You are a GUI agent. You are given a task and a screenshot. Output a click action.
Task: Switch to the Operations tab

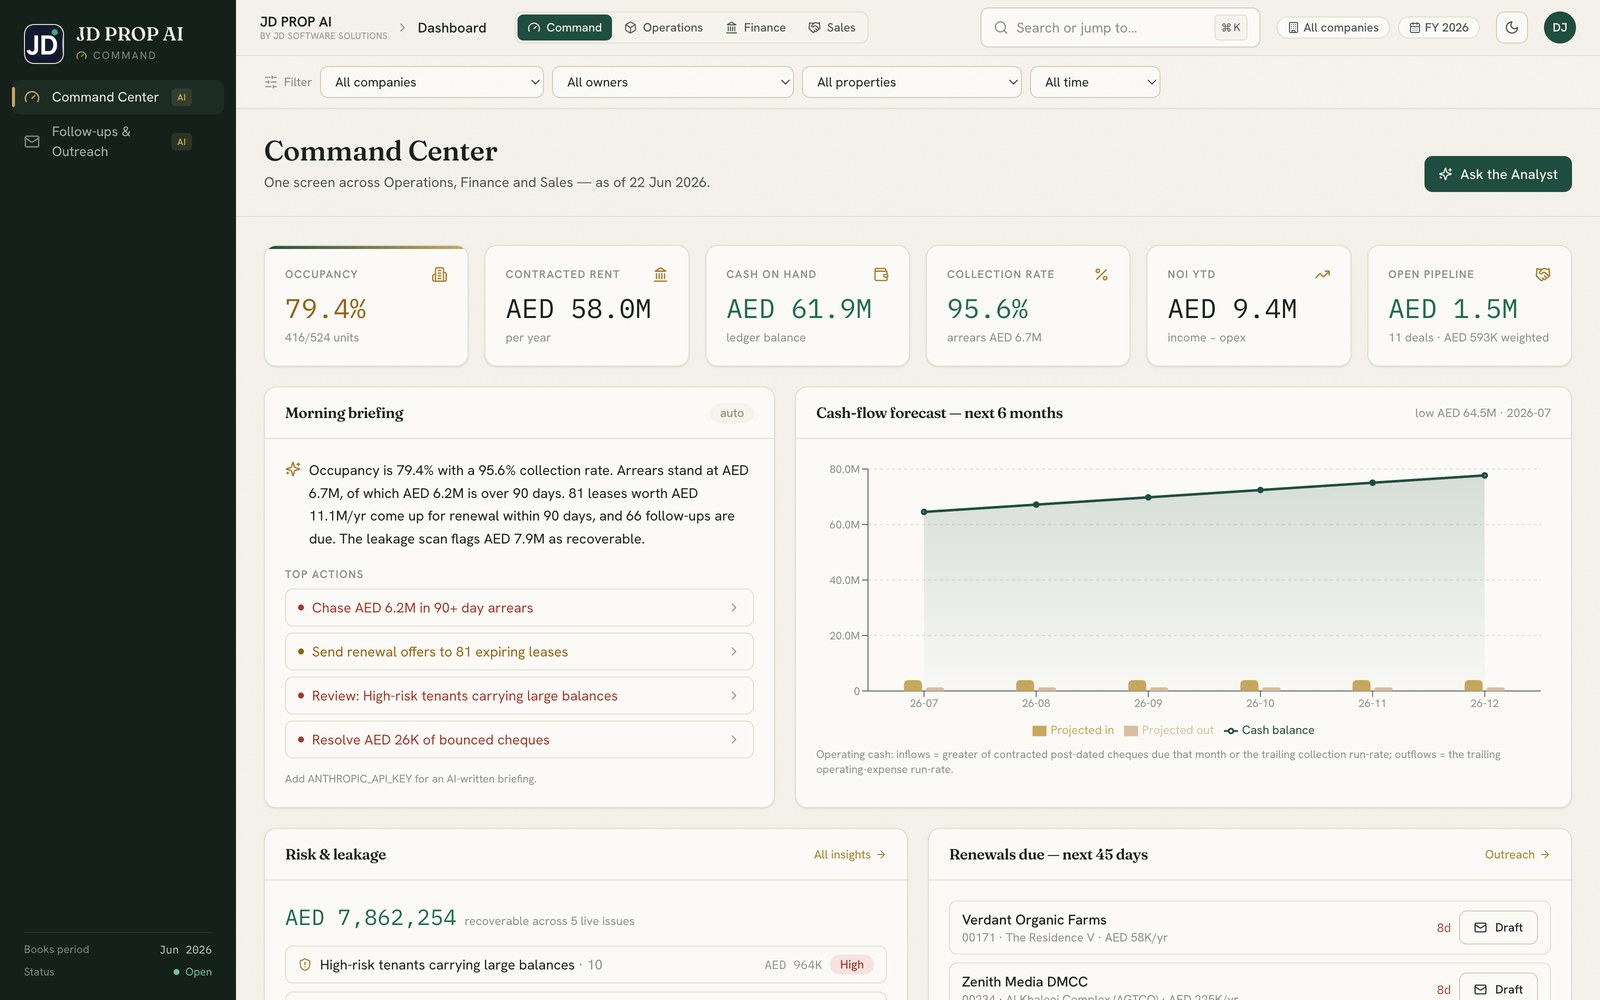pos(663,28)
